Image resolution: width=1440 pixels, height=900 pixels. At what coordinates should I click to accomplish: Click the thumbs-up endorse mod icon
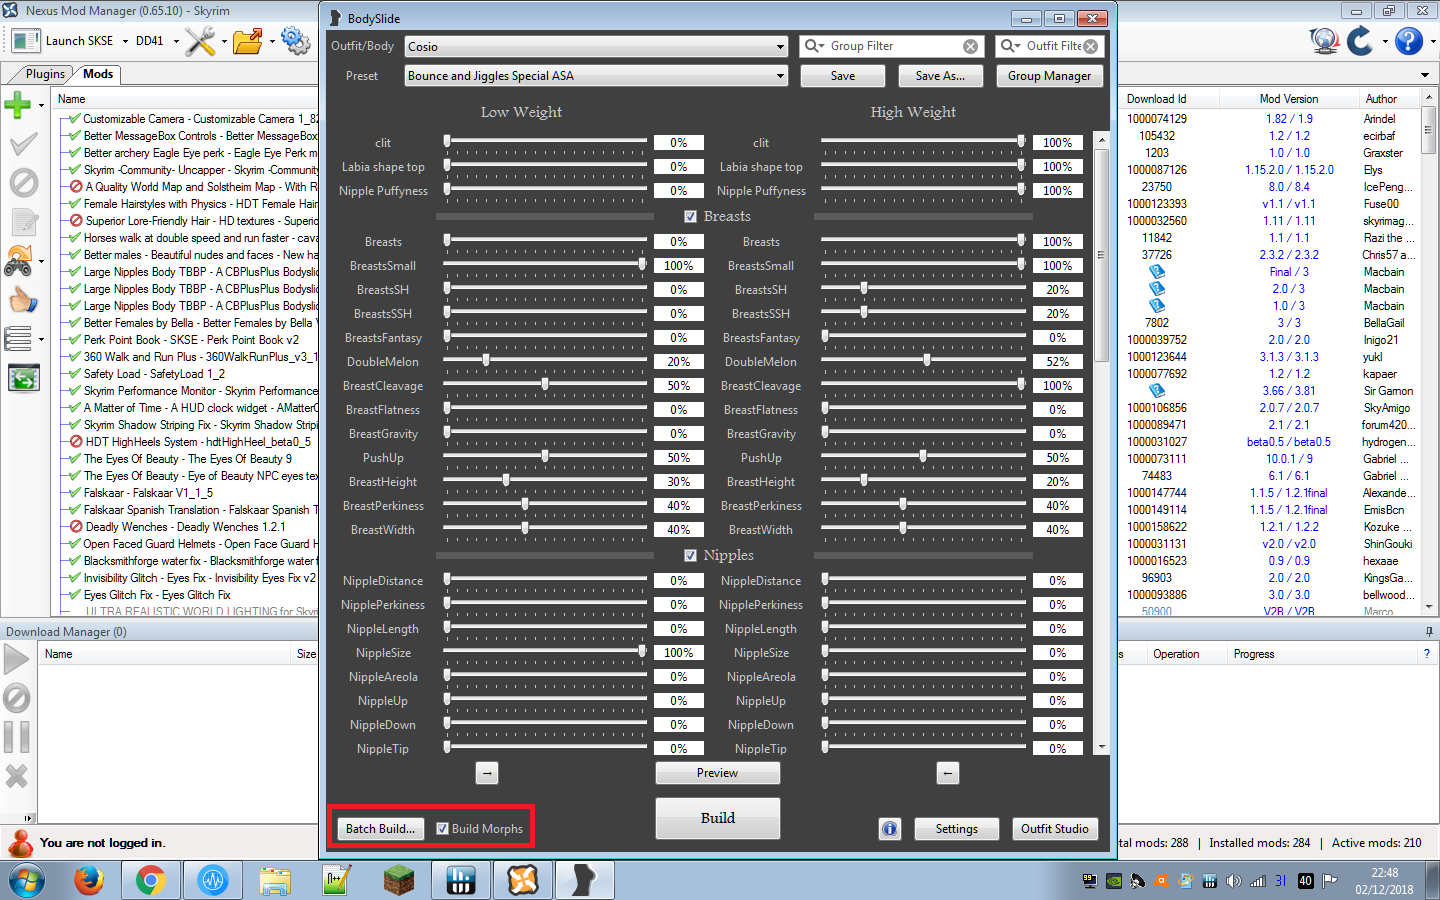click(x=23, y=300)
